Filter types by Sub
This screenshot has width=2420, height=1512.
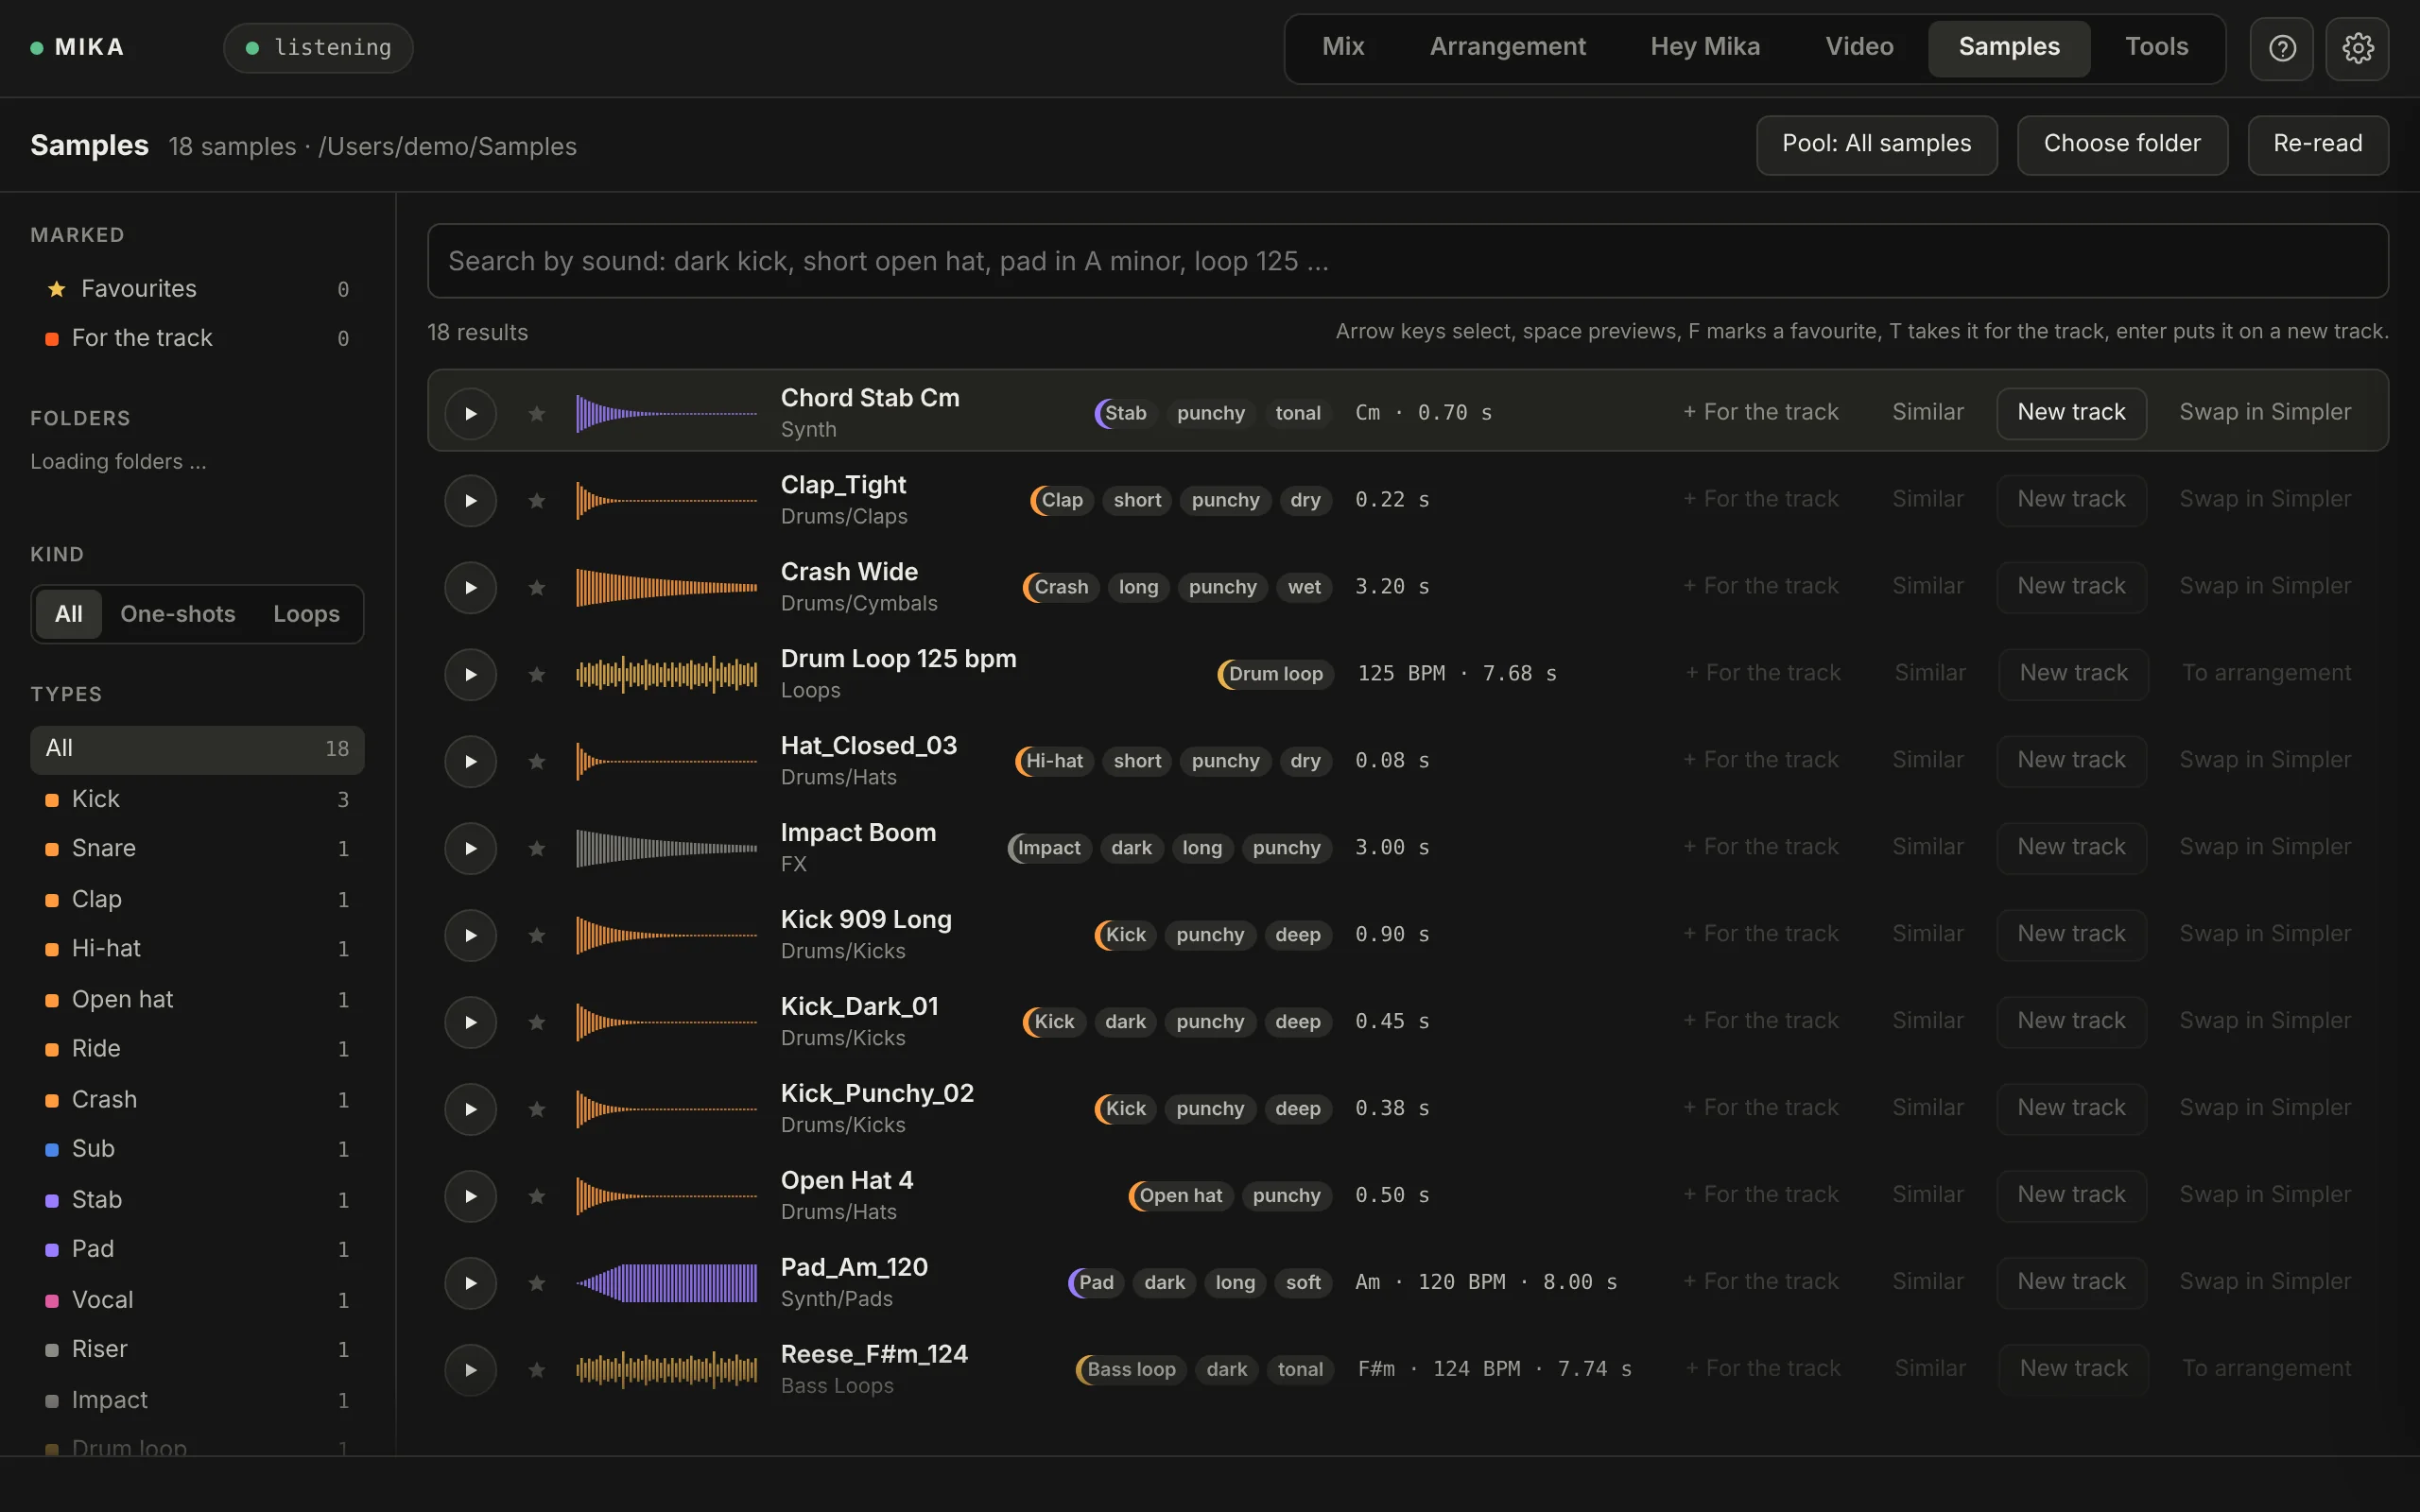[197, 1149]
